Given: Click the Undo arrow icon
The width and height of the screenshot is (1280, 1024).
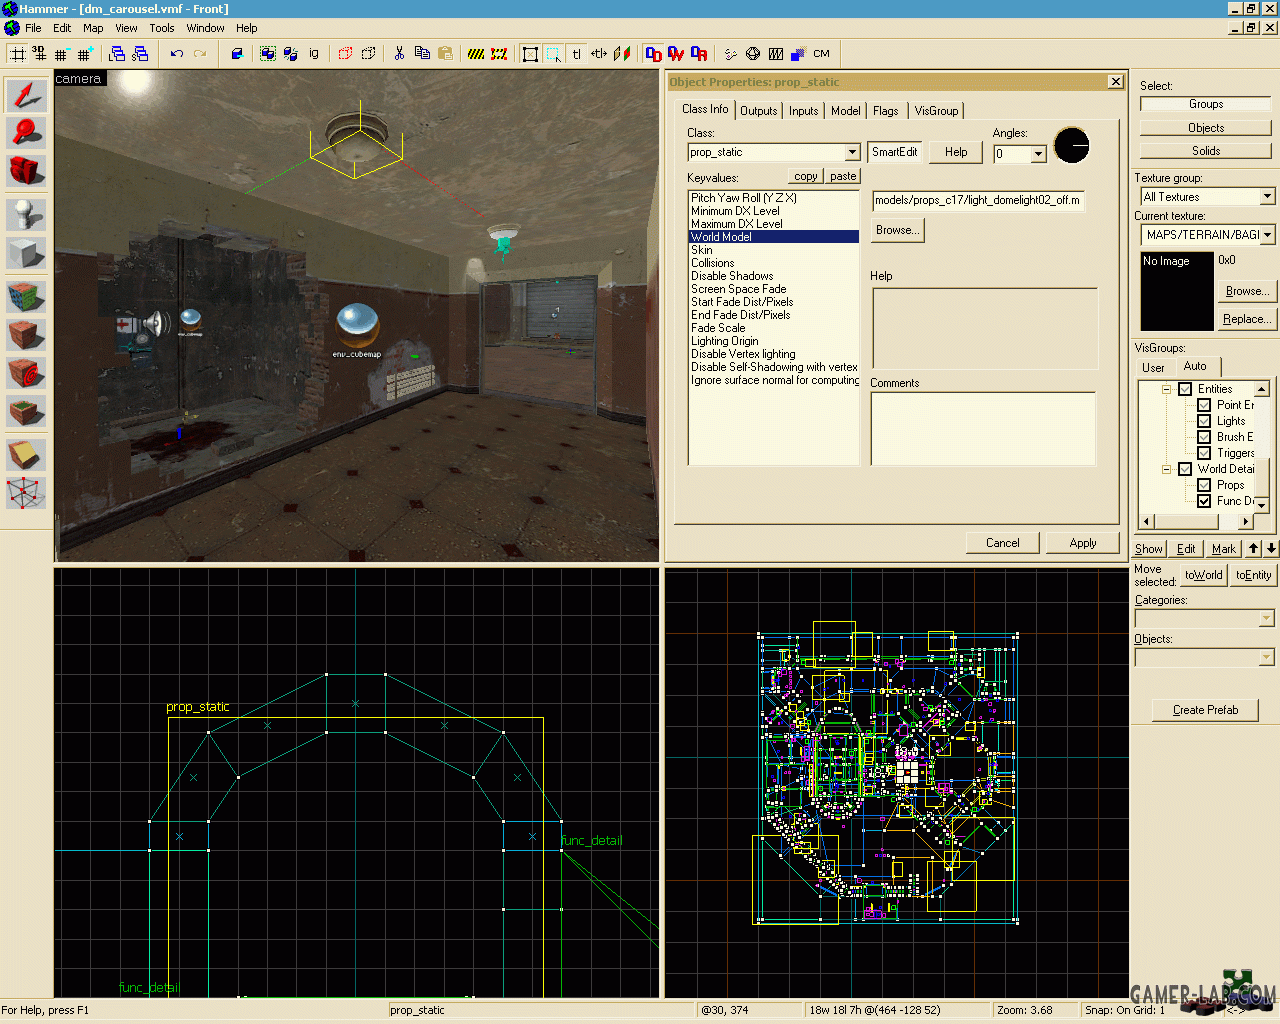Looking at the screenshot, I should 177,54.
